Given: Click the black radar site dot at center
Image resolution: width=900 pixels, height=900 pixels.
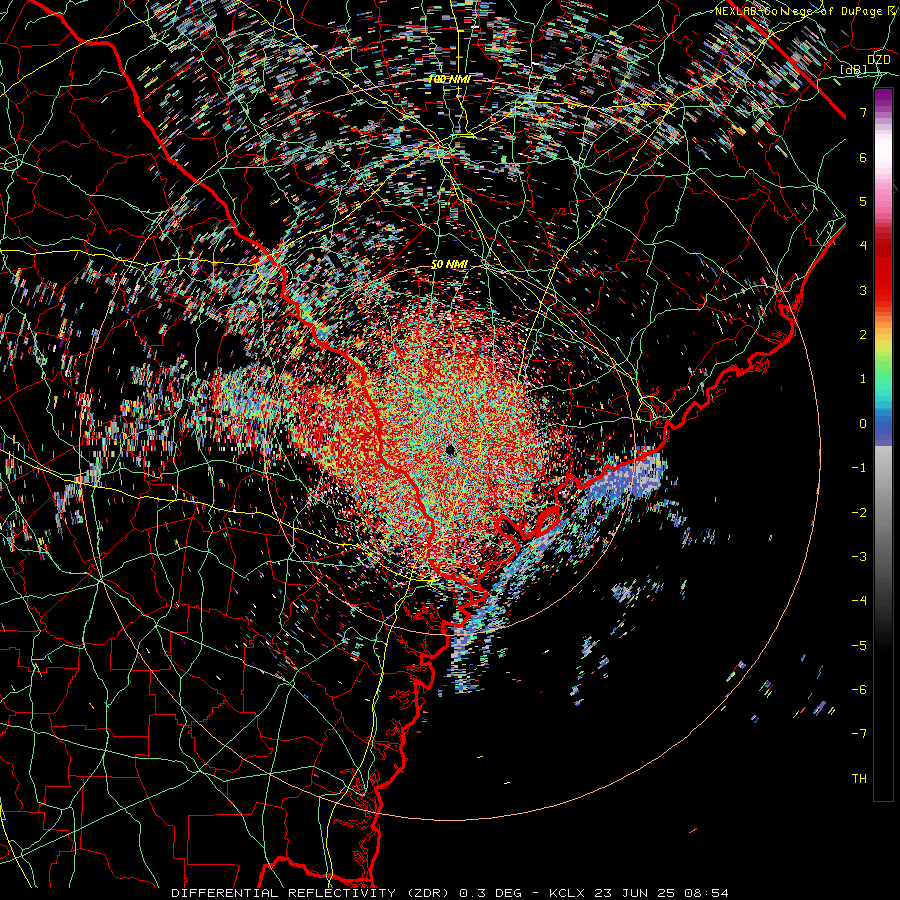Looking at the screenshot, I should [x=450, y=449].
